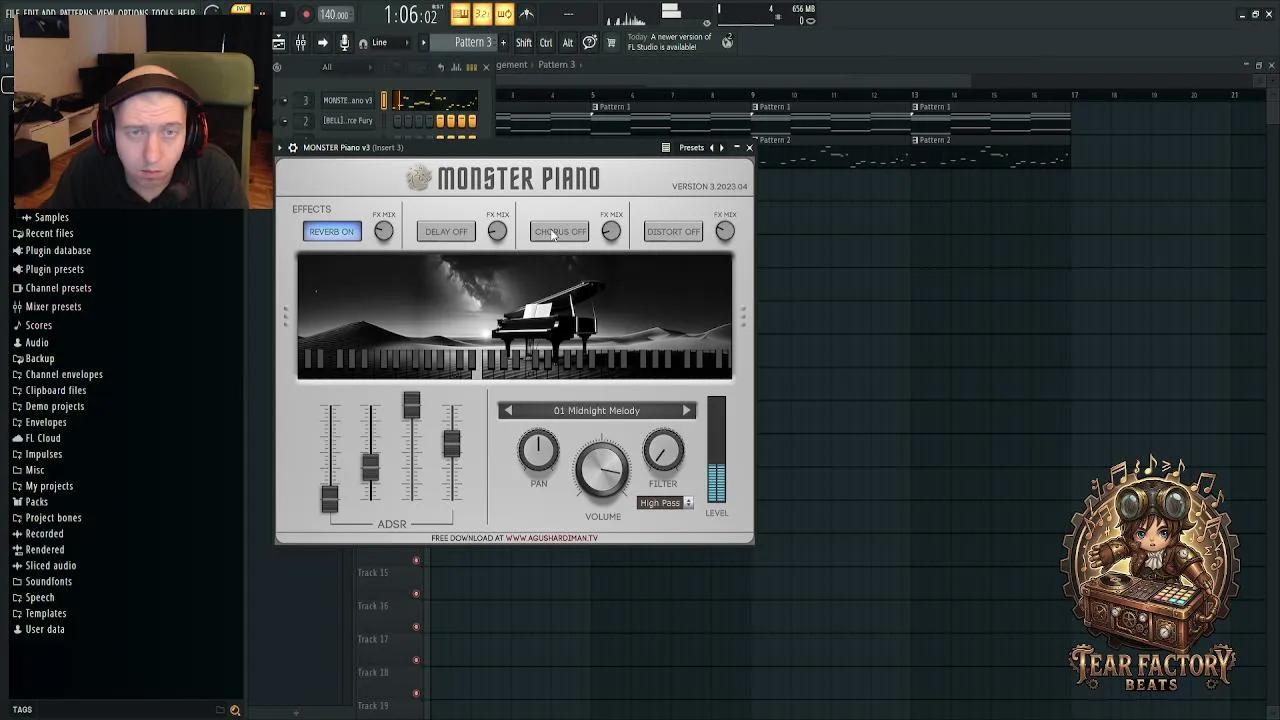Set the tempo field showing 140.000

[x=334, y=15]
